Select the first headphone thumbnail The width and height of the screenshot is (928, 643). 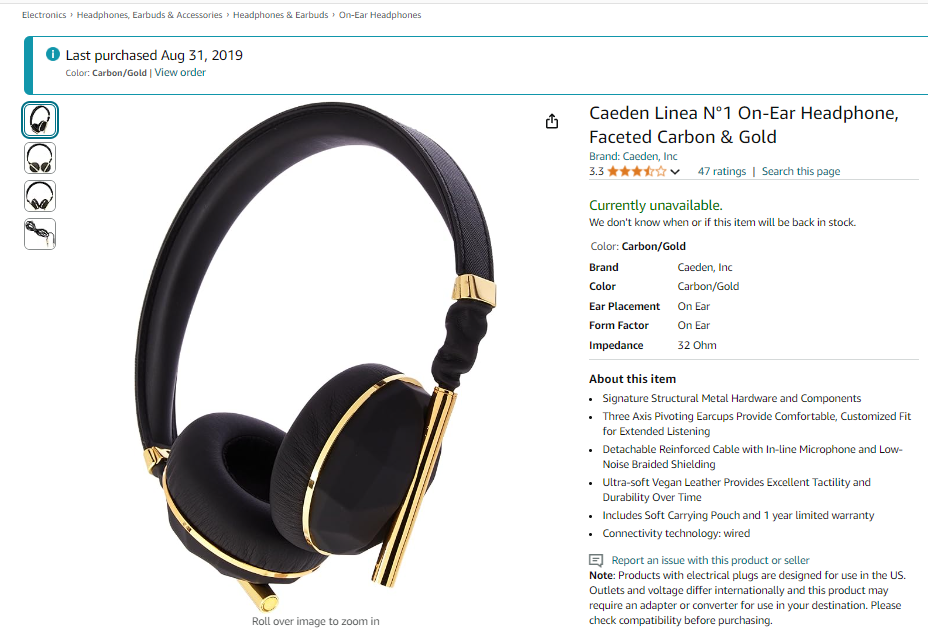point(40,120)
